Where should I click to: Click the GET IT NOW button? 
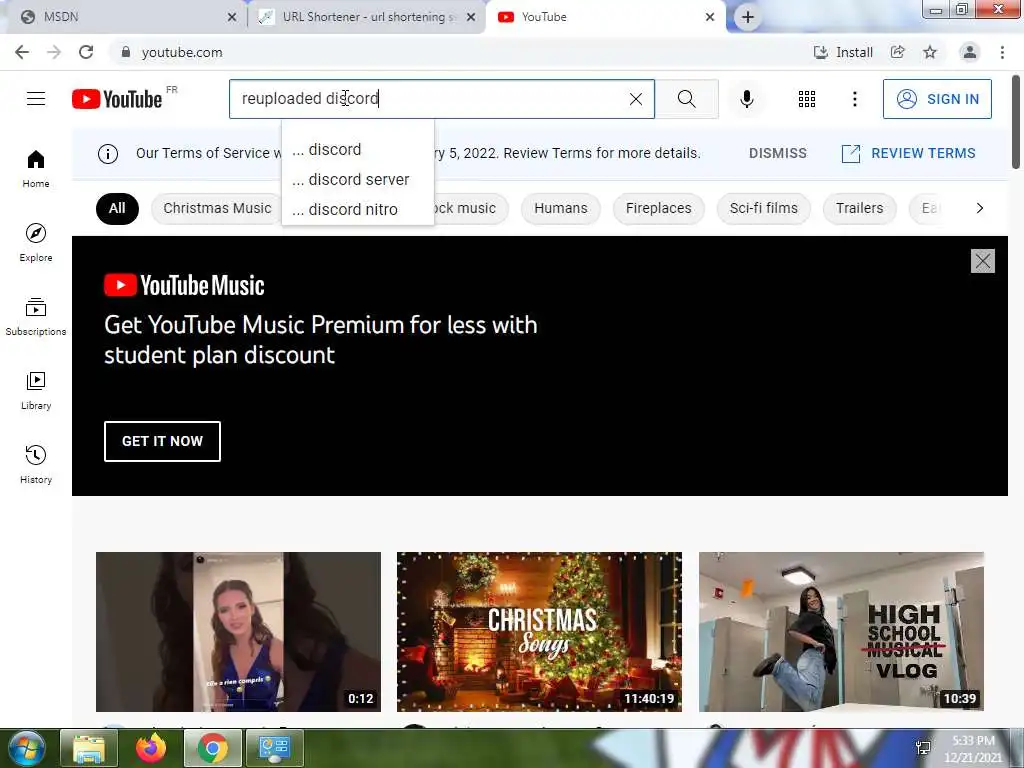[x=162, y=441]
